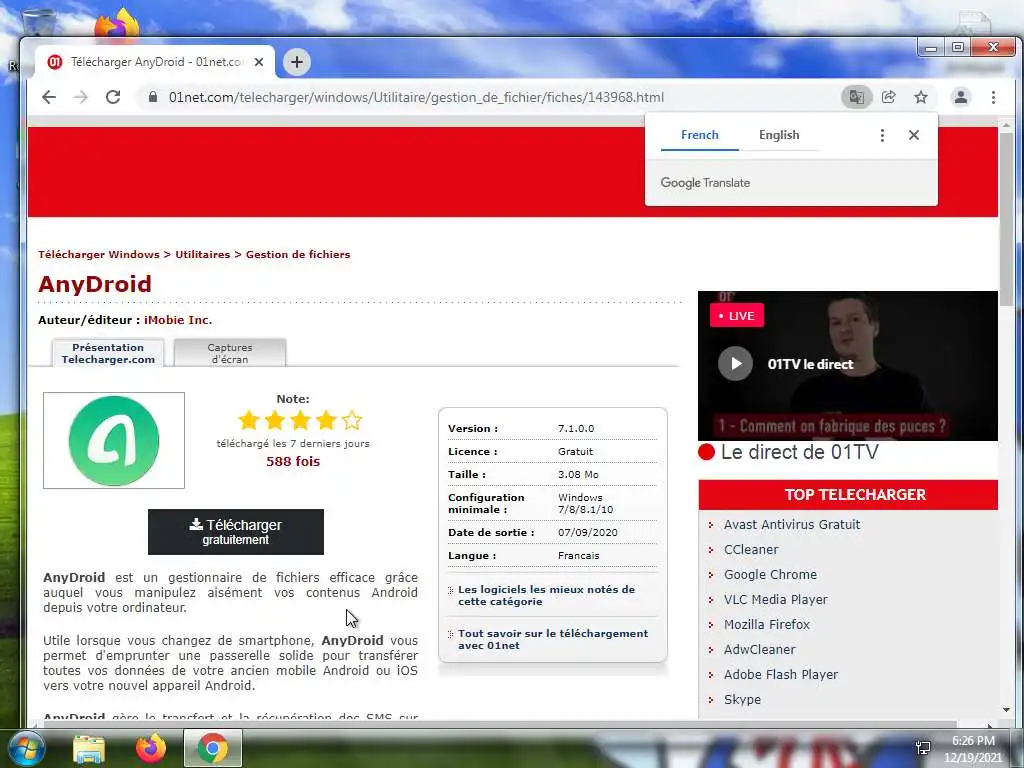The width and height of the screenshot is (1024, 768).
Task: Go back using the browser back arrow
Action: pos(49,97)
